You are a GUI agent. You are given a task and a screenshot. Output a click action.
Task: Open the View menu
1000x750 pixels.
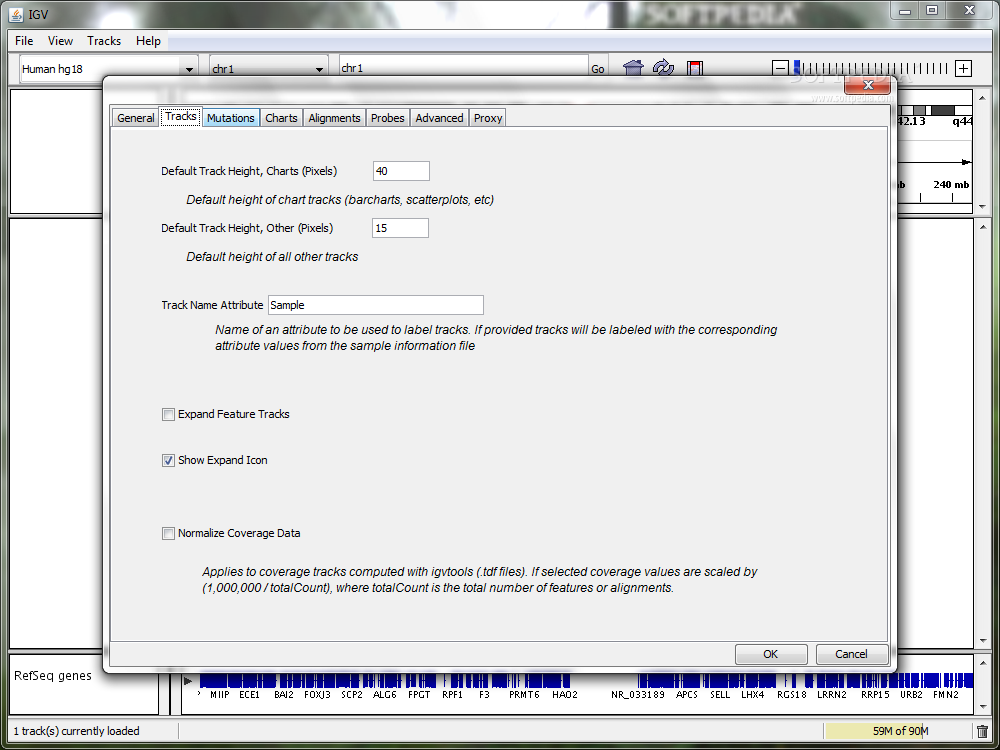click(60, 41)
